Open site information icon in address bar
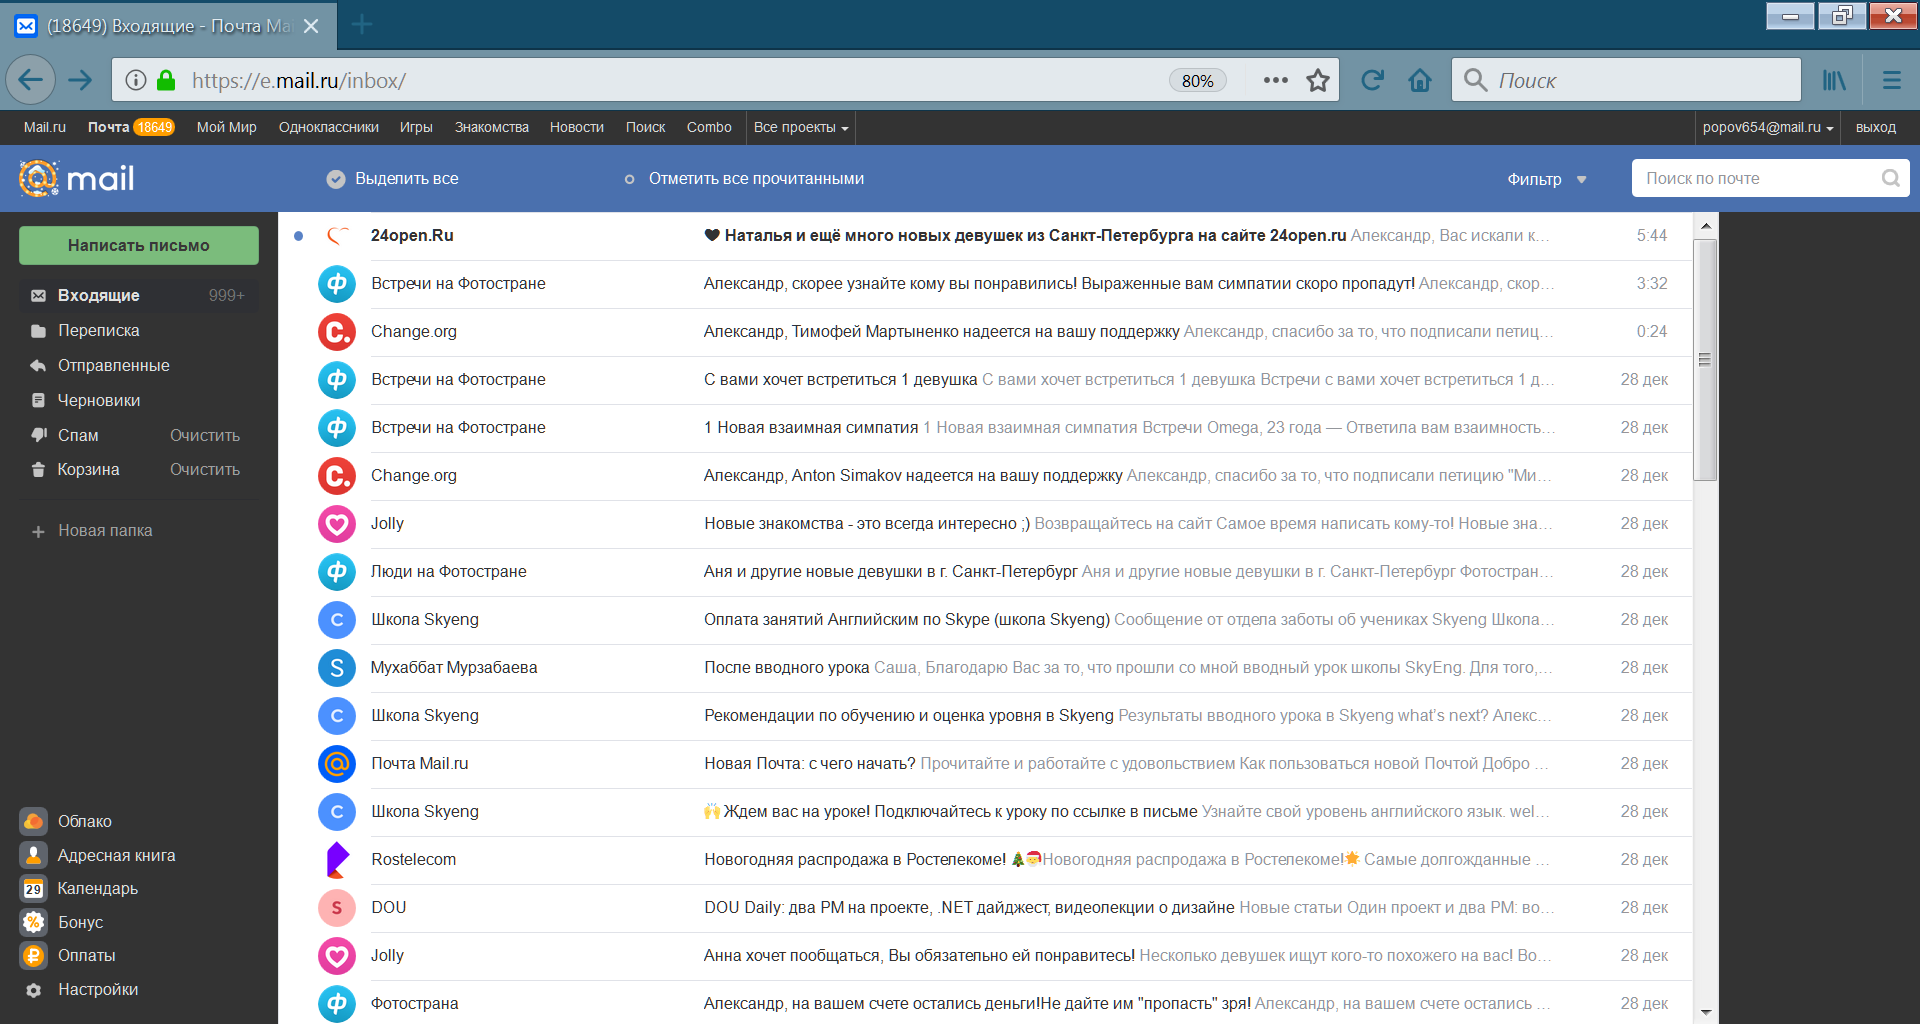 [x=136, y=80]
